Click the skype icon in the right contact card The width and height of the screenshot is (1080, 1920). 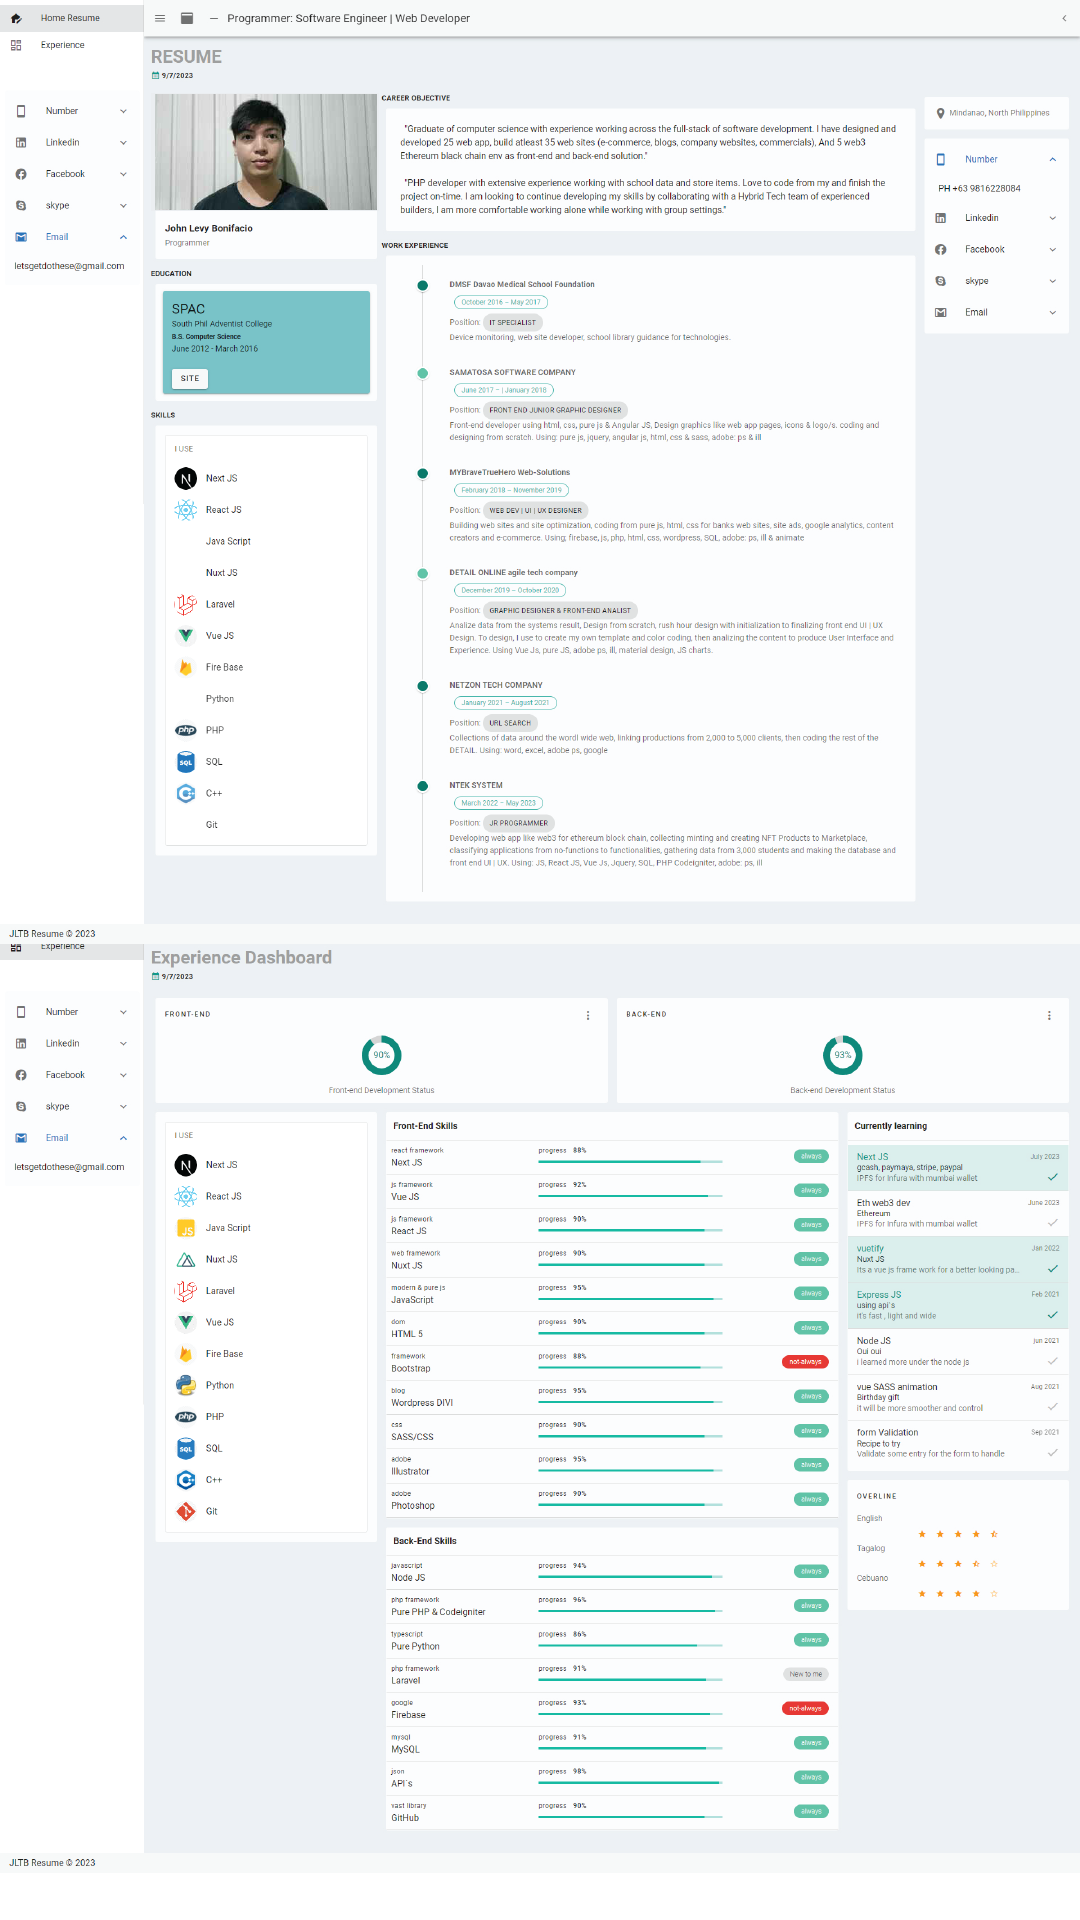(940, 281)
